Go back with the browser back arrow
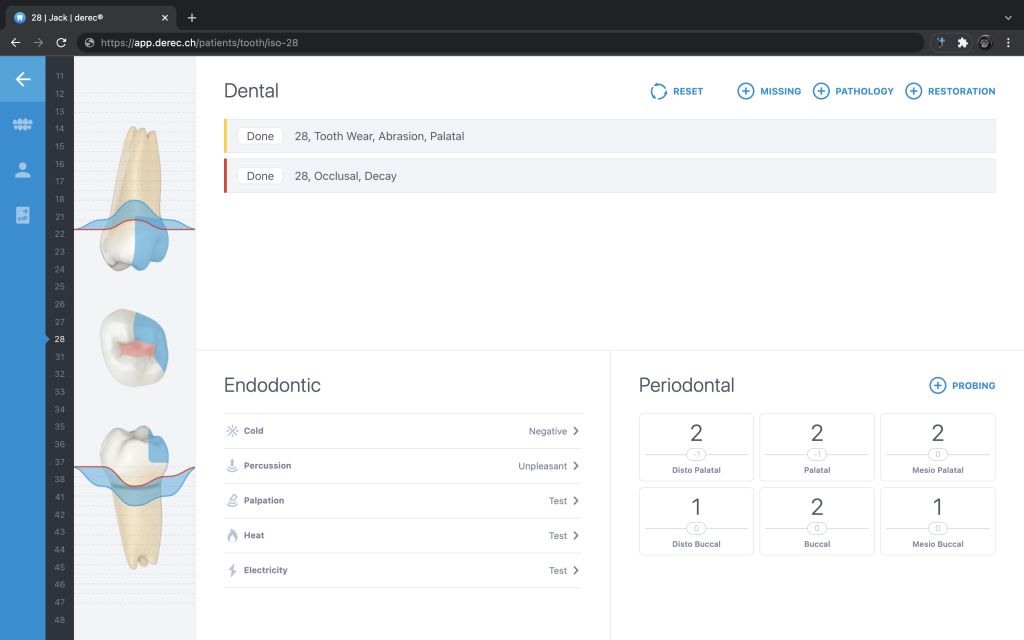This screenshot has width=1024, height=640. [x=16, y=42]
